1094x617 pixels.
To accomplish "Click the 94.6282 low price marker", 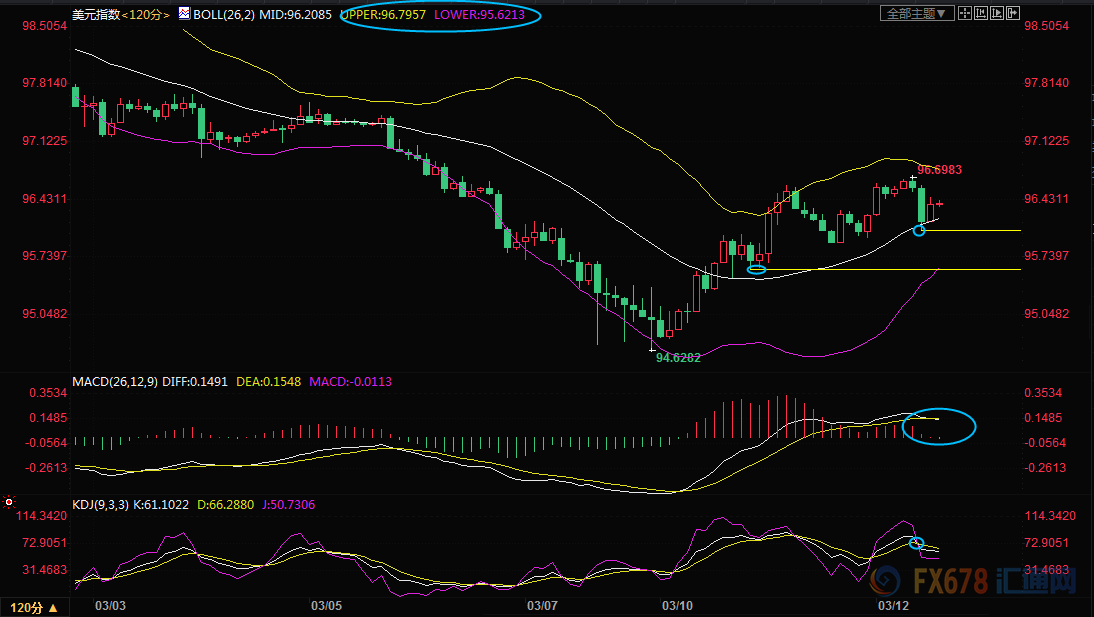I will tap(677, 357).
